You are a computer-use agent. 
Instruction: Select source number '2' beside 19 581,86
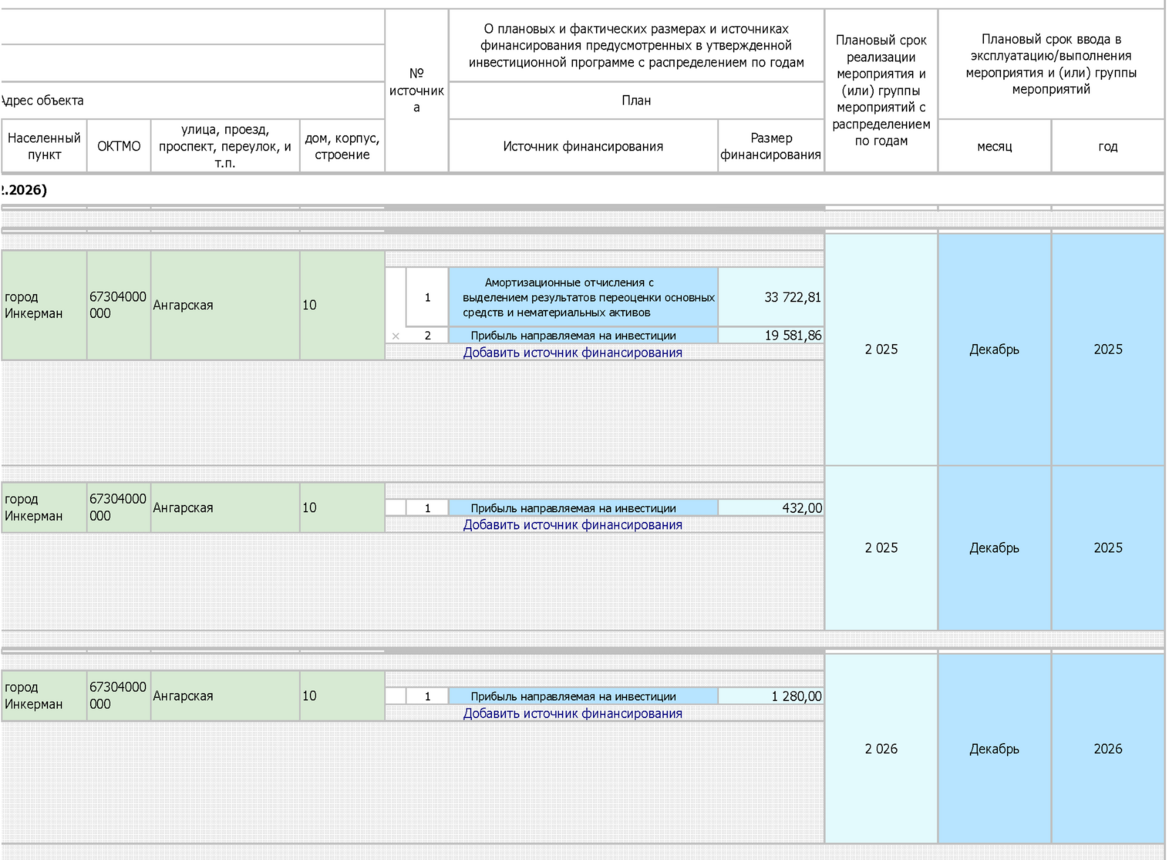pyautogui.click(x=427, y=335)
